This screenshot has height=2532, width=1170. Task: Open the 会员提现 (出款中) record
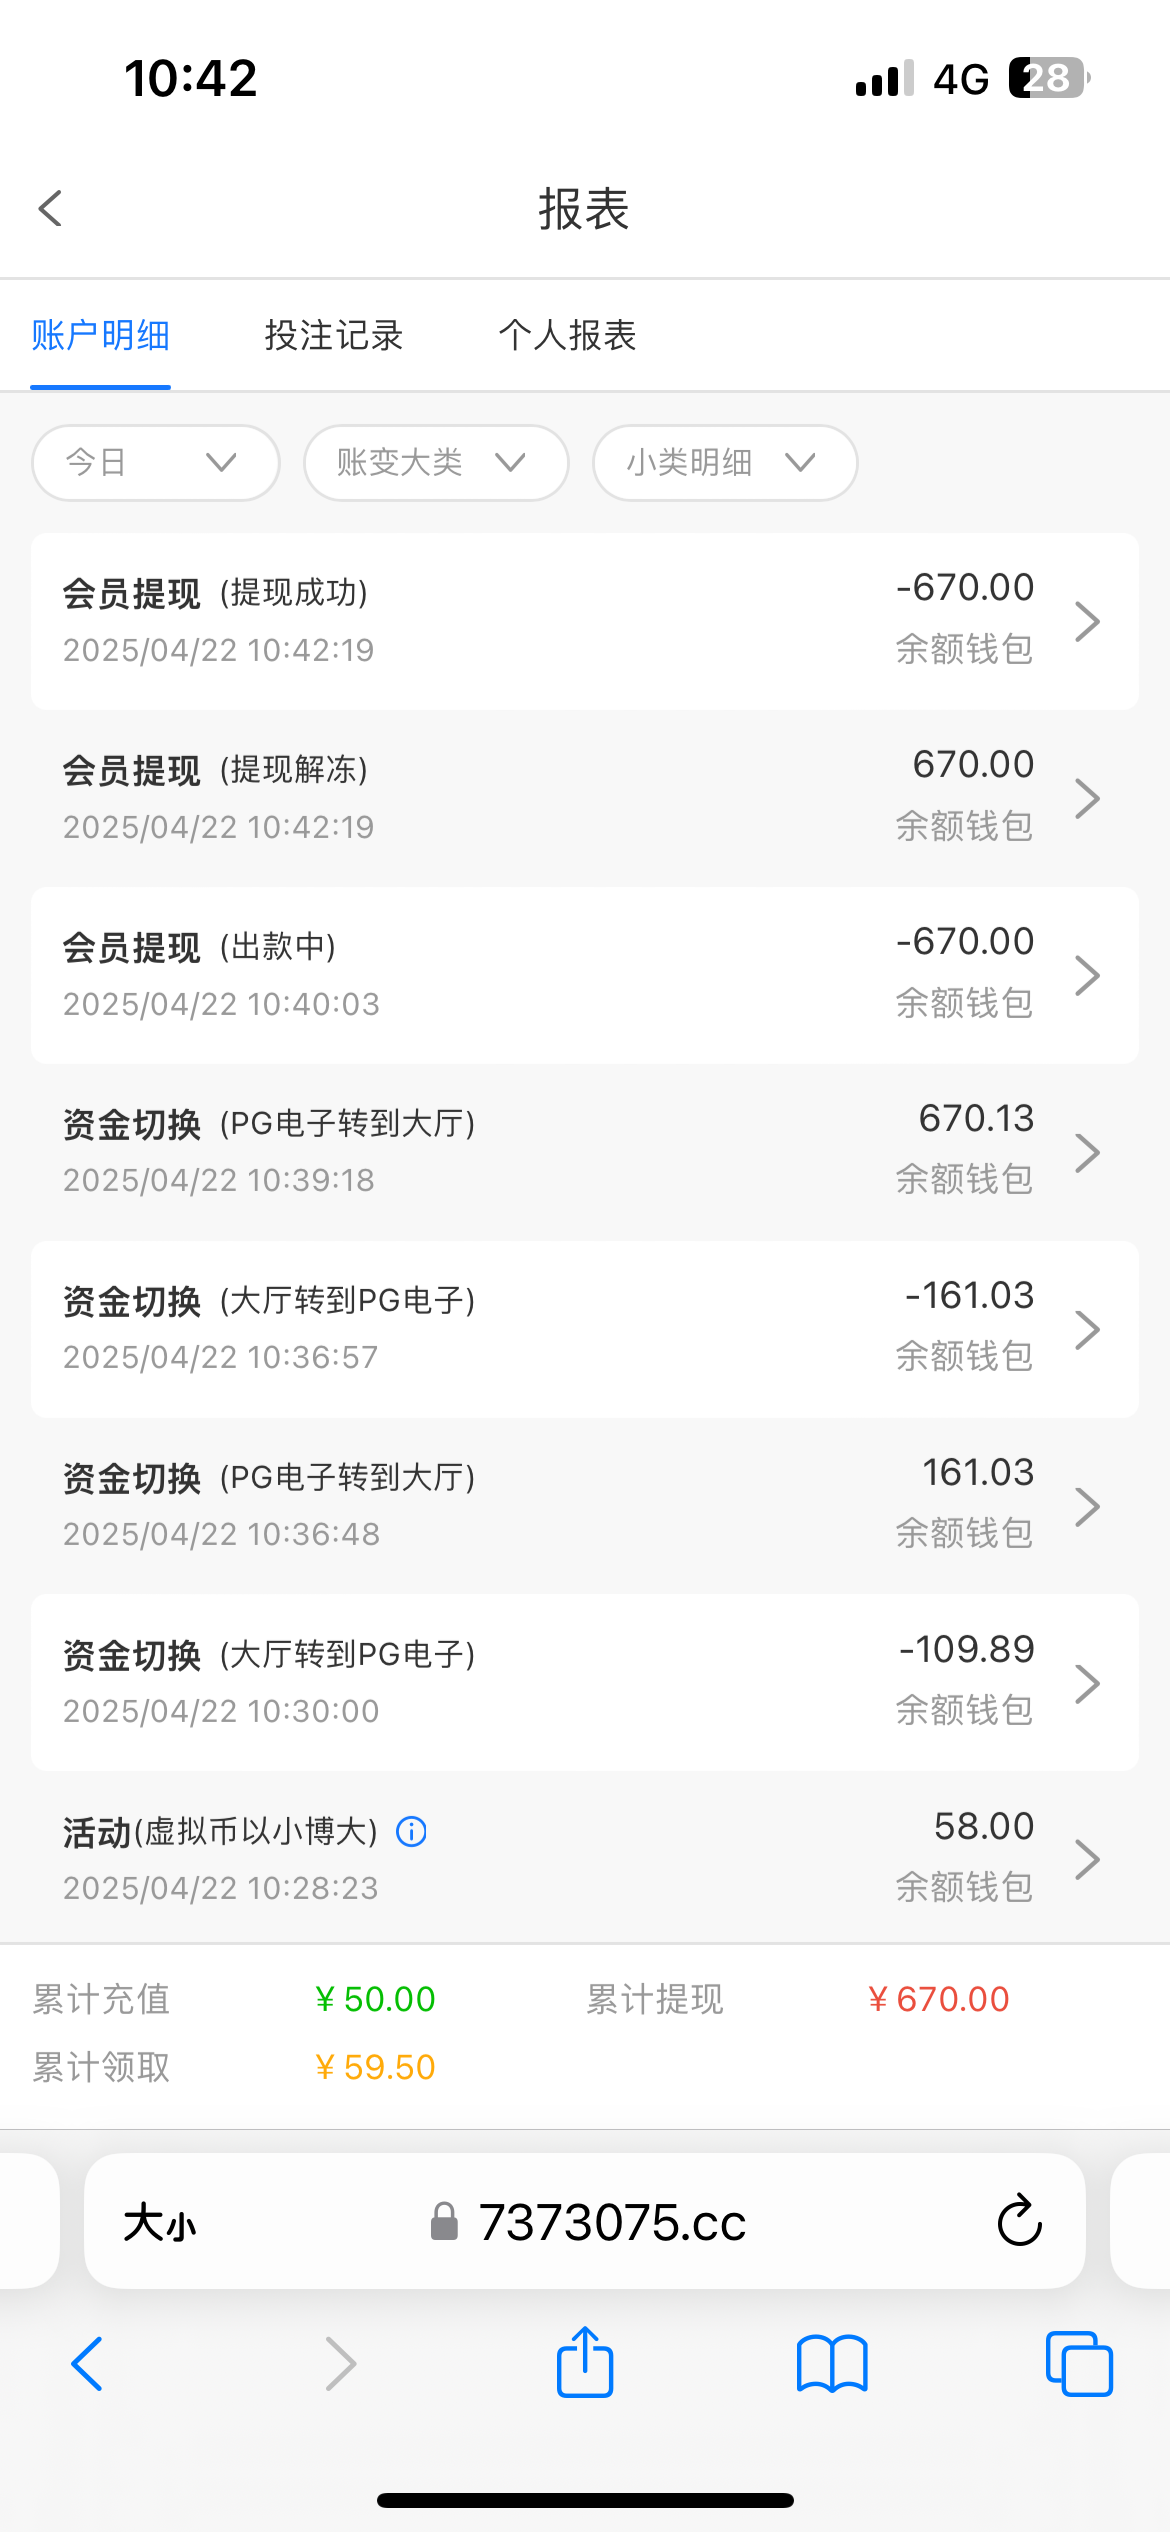point(584,975)
